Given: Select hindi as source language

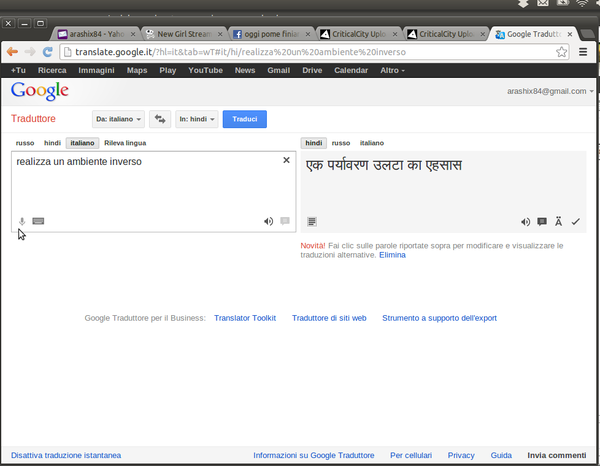Looking at the screenshot, I should (x=52, y=143).
